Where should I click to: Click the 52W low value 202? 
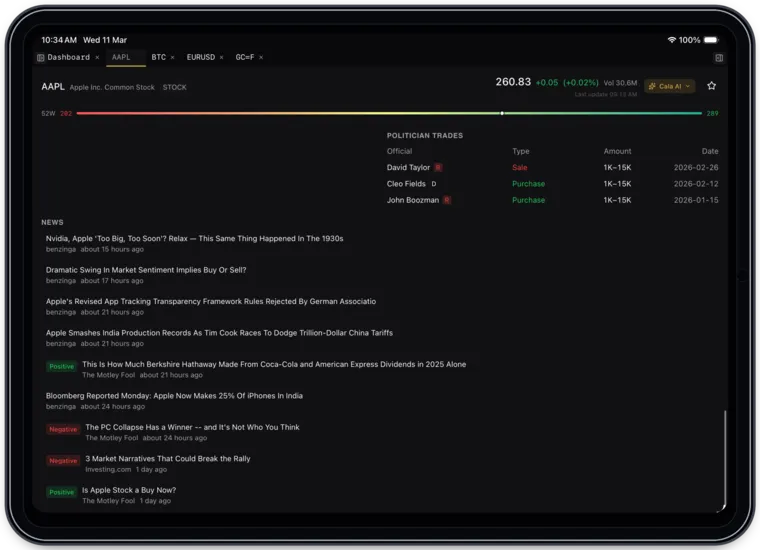[66, 113]
